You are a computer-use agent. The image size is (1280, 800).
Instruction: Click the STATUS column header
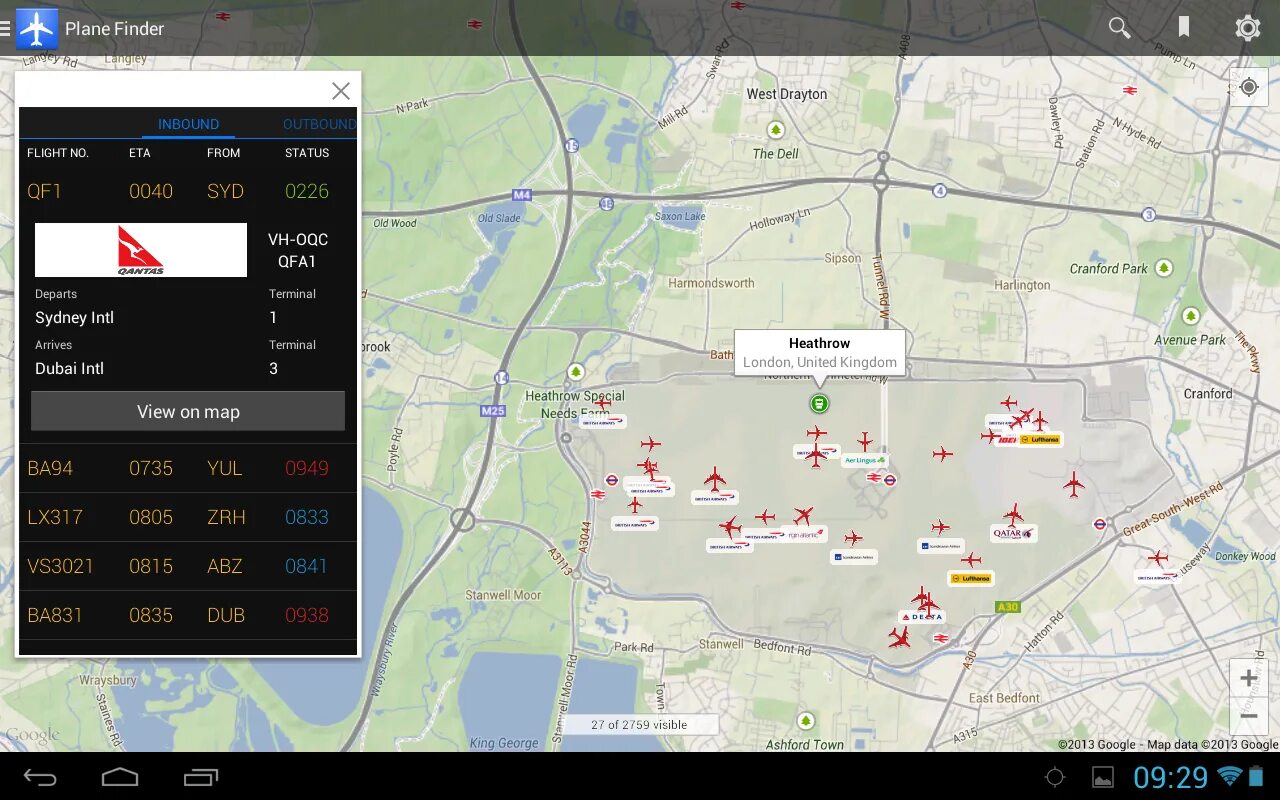[307, 153]
